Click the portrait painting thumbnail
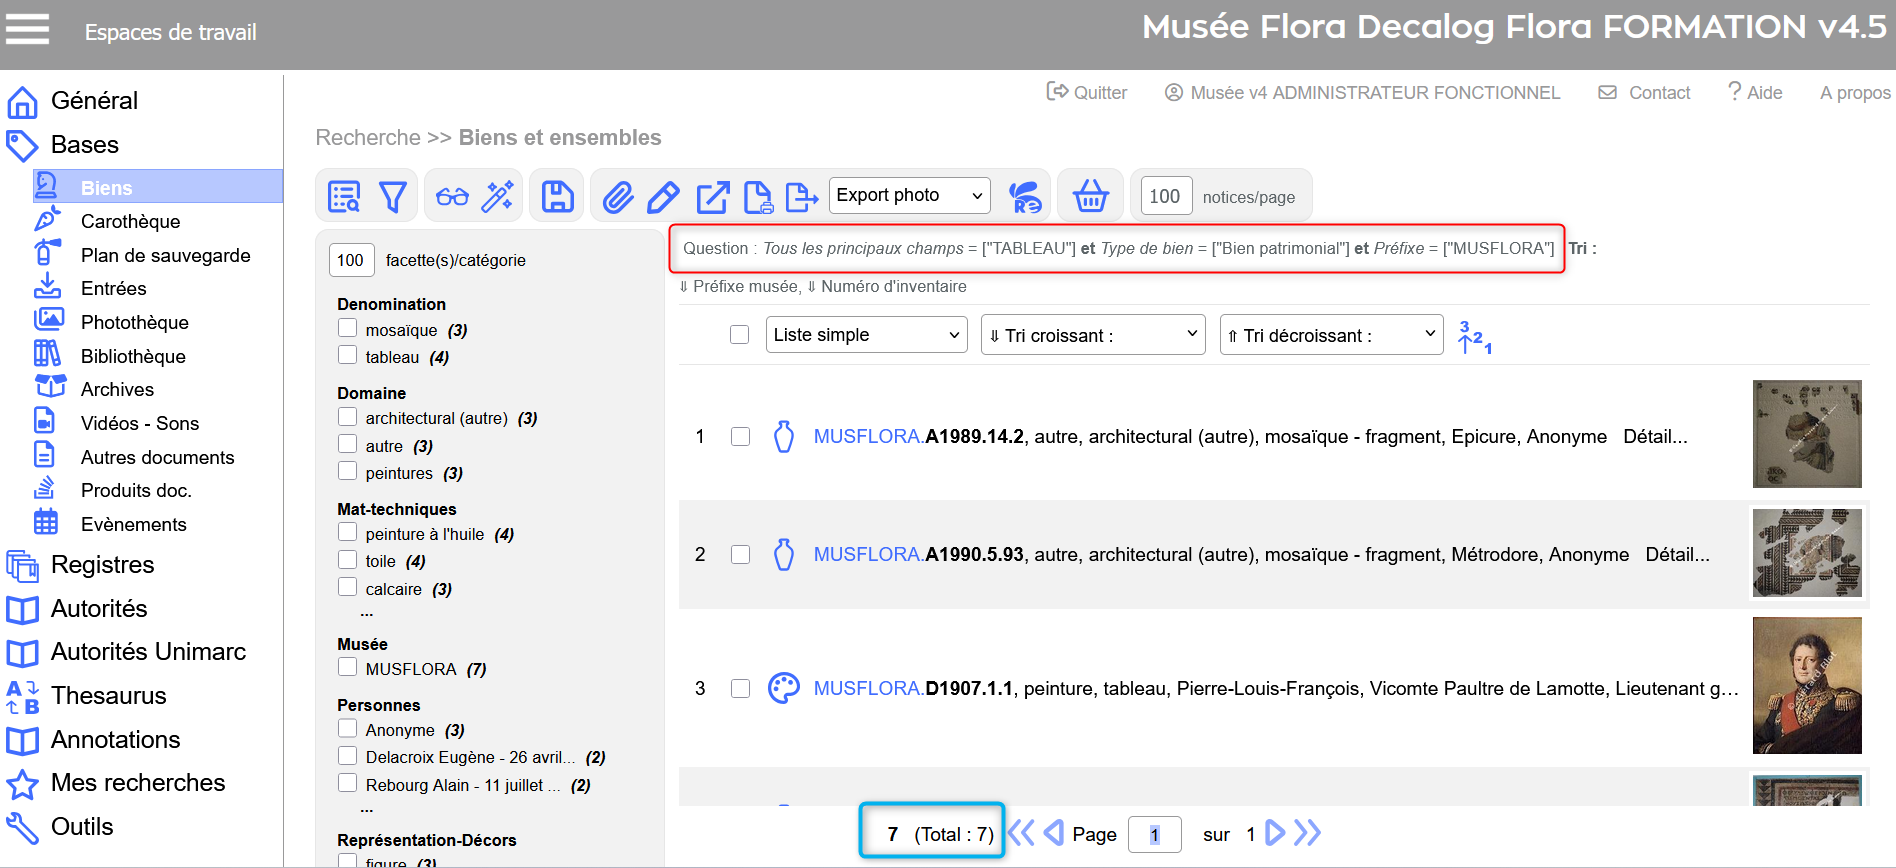 1806,685
